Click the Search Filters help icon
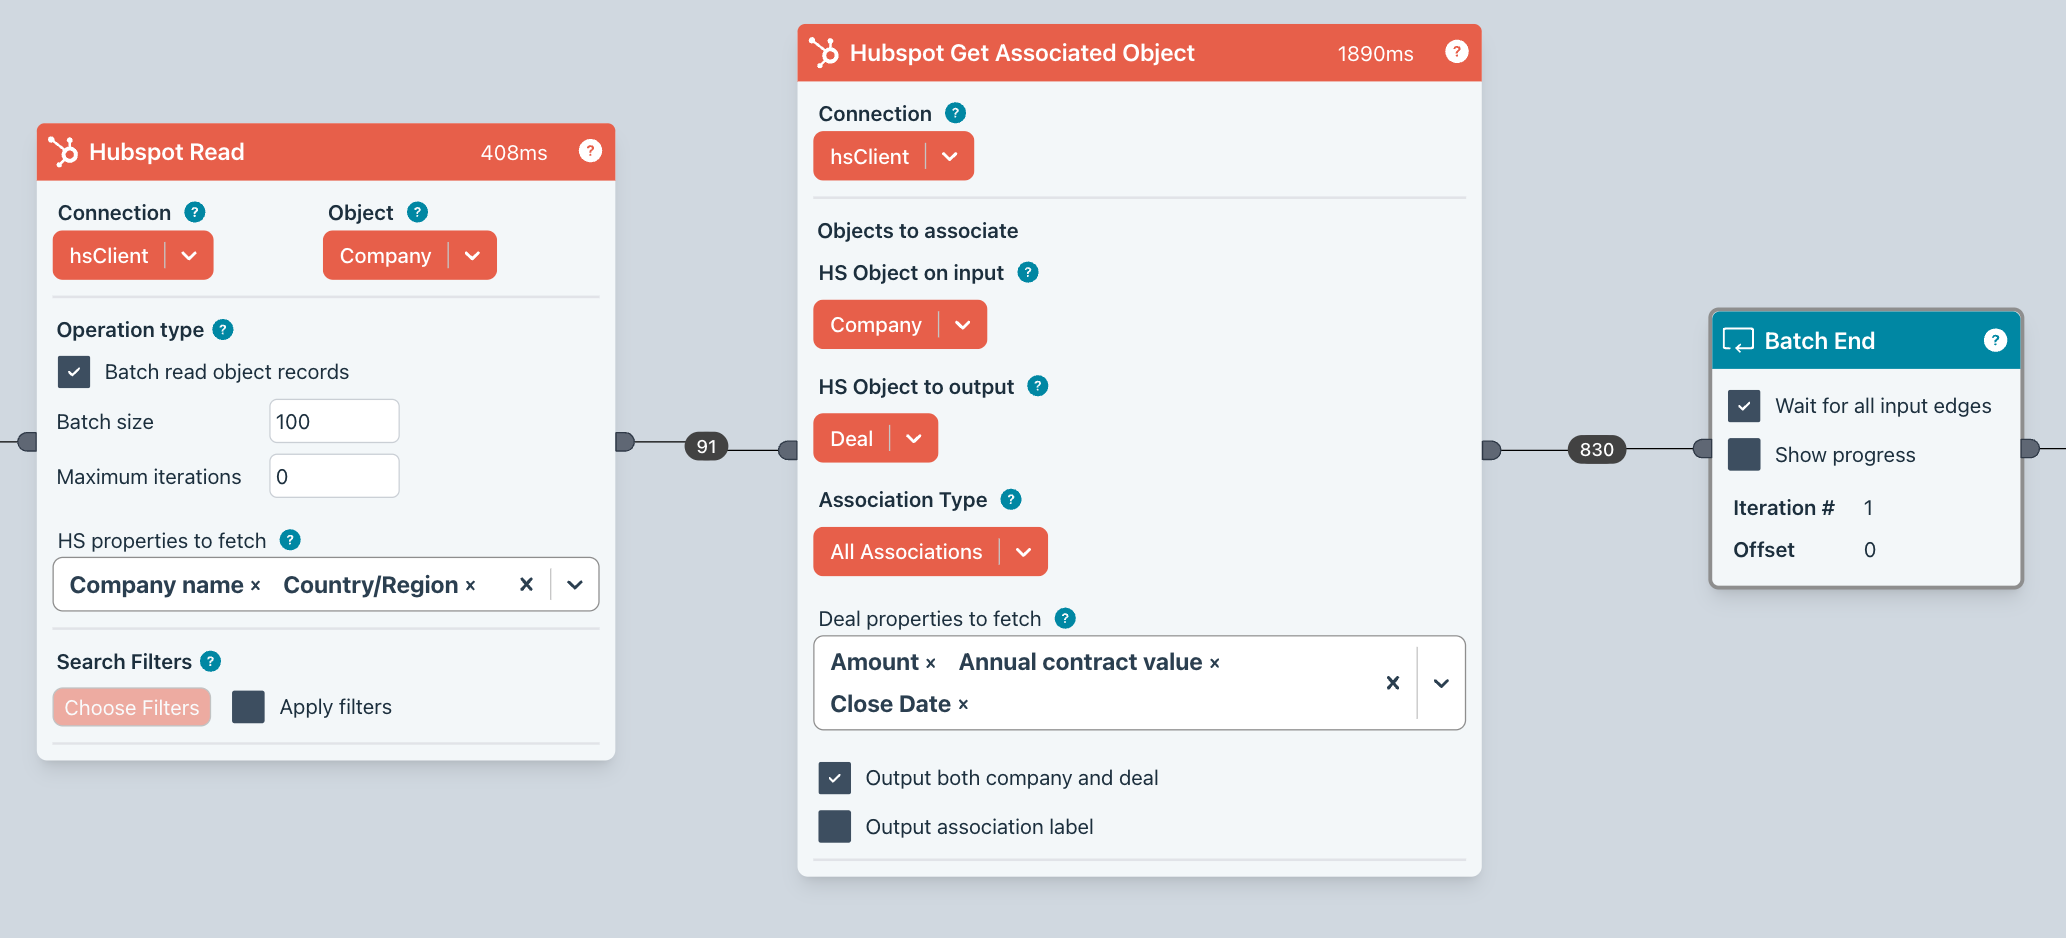The width and height of the screenshot is (2066, 938). [x=210, y=661]
